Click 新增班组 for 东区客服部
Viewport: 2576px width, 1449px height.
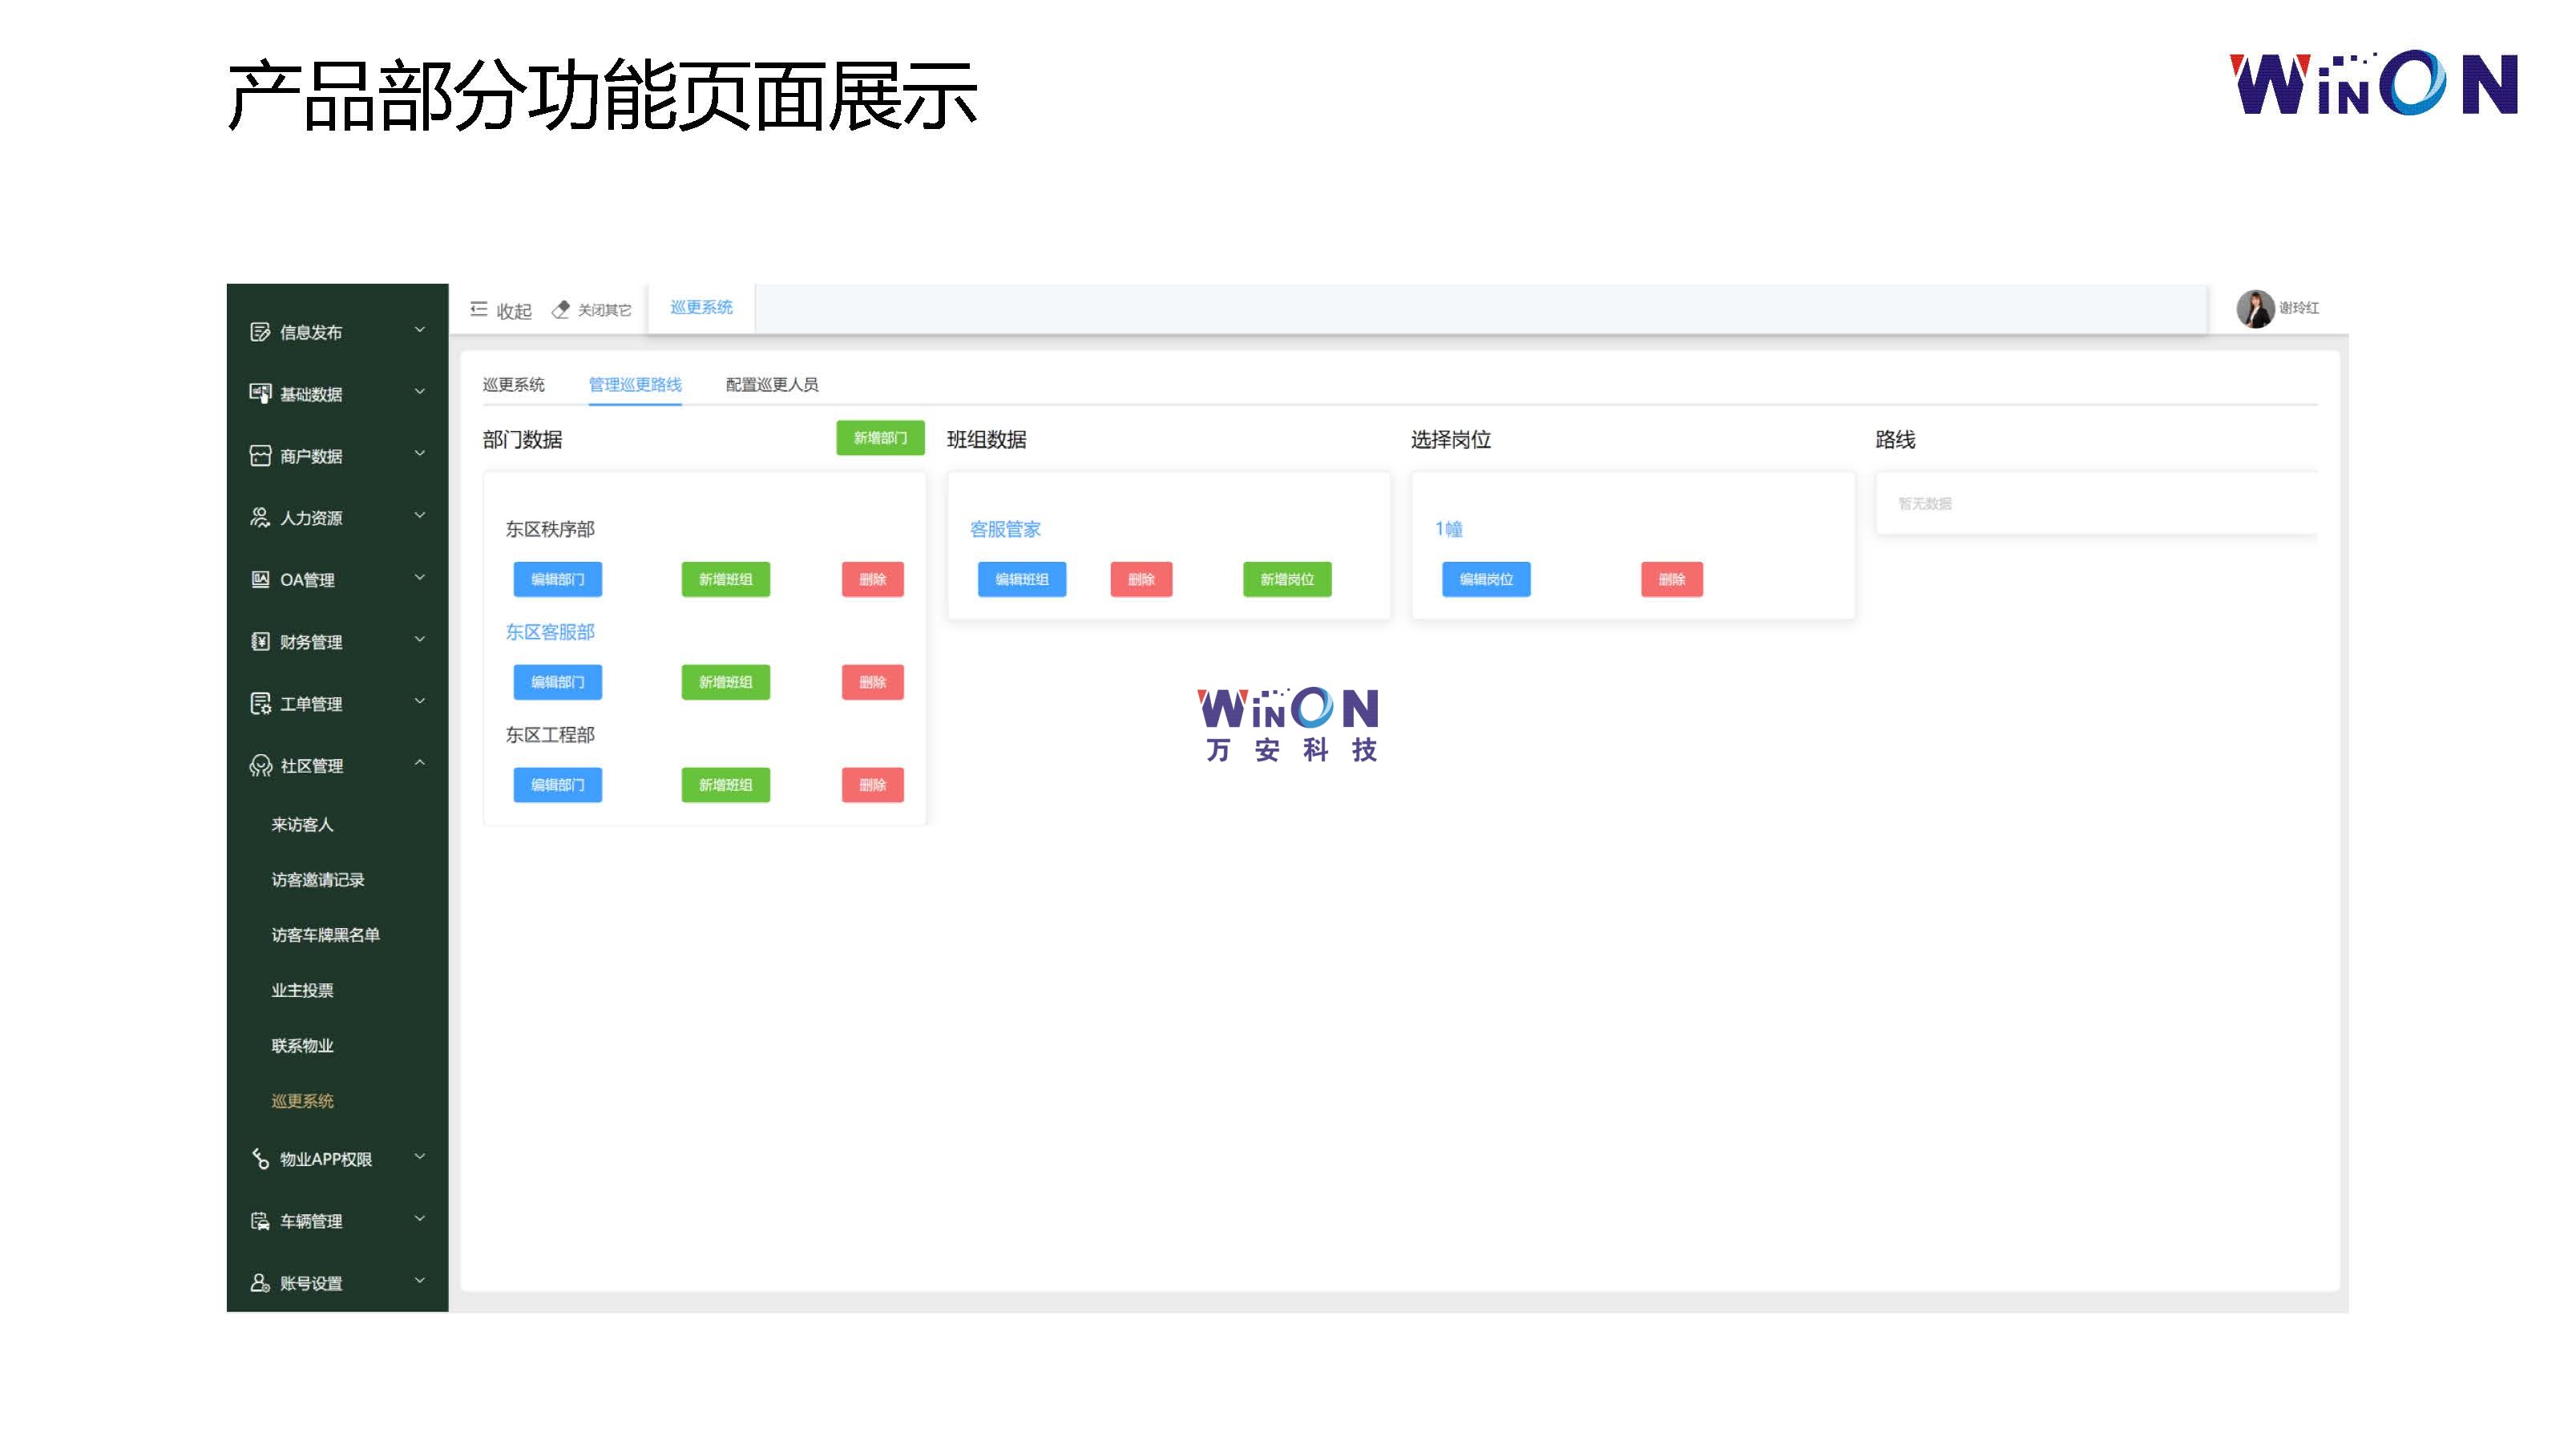[x=726, y=683]
